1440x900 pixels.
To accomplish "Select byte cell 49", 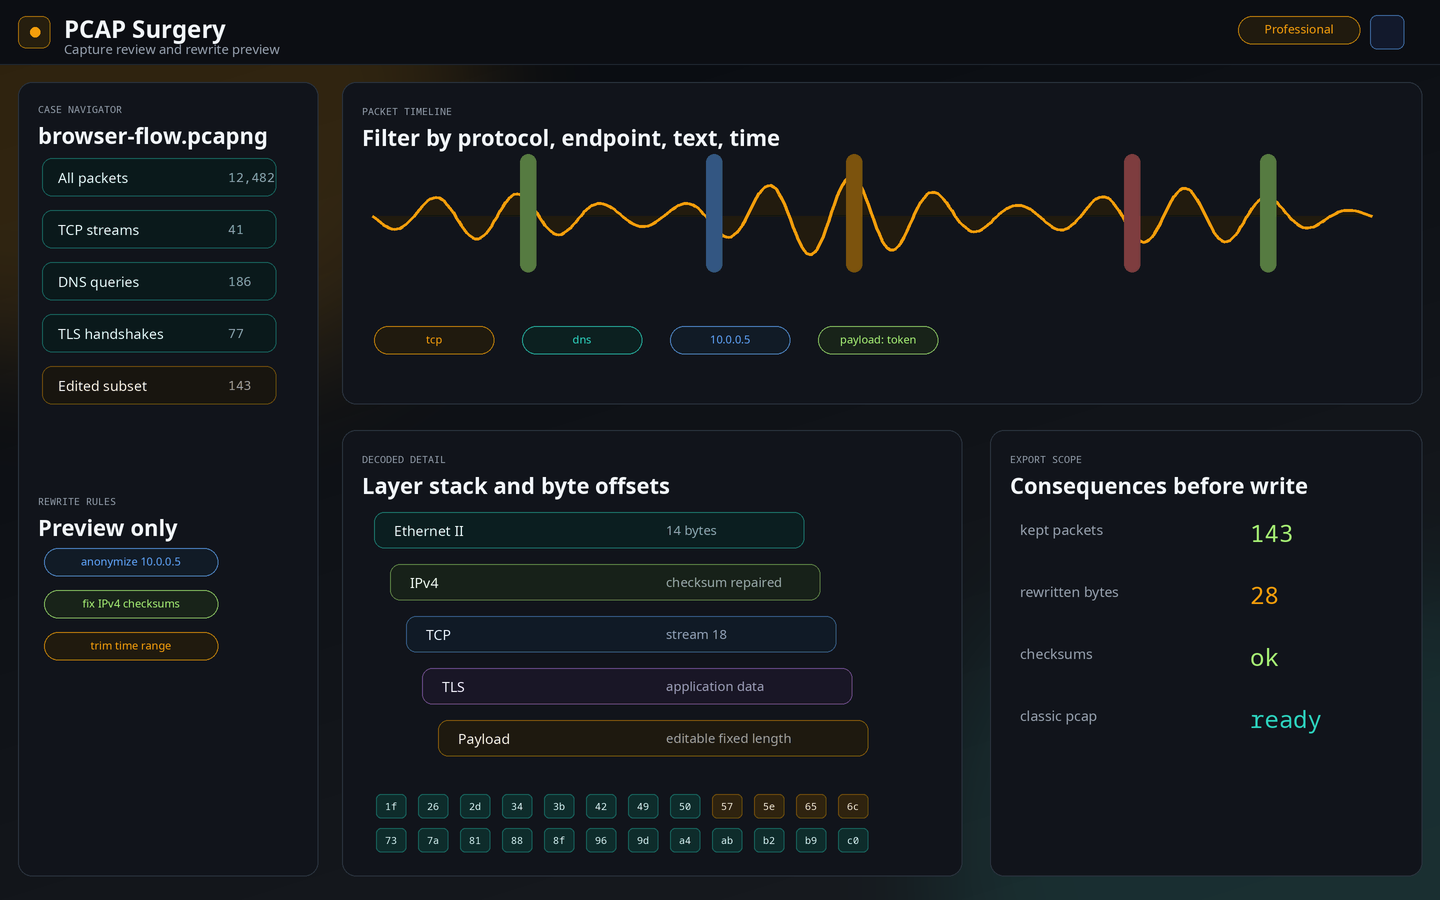I will coord(643,807).
